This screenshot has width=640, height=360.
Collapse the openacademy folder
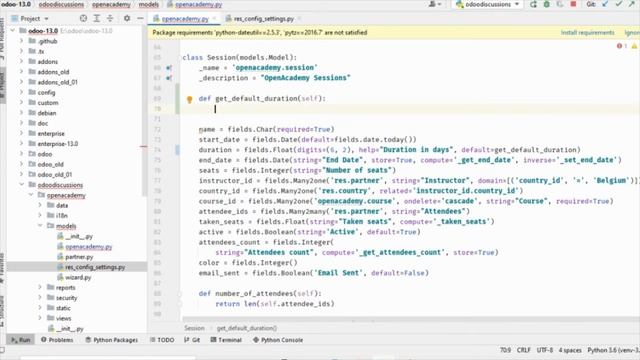click(31, 195)
